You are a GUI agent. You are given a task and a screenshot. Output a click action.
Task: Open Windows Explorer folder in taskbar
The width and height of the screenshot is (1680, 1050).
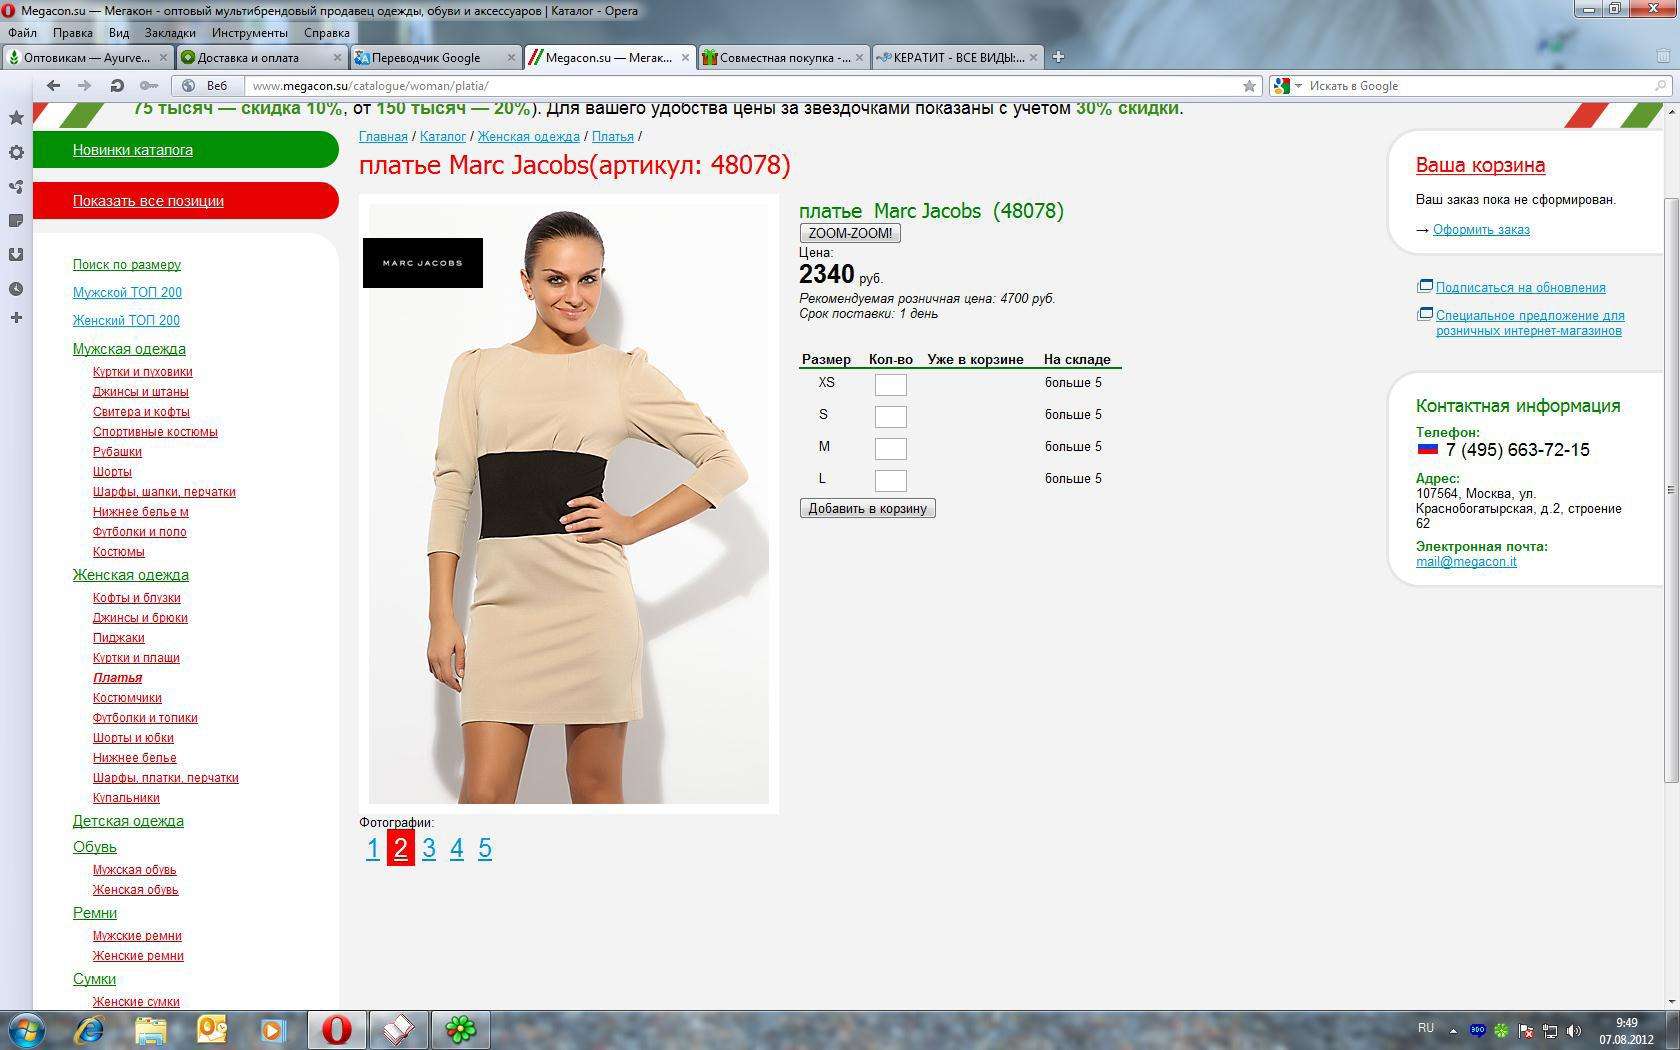(150, 1029)
